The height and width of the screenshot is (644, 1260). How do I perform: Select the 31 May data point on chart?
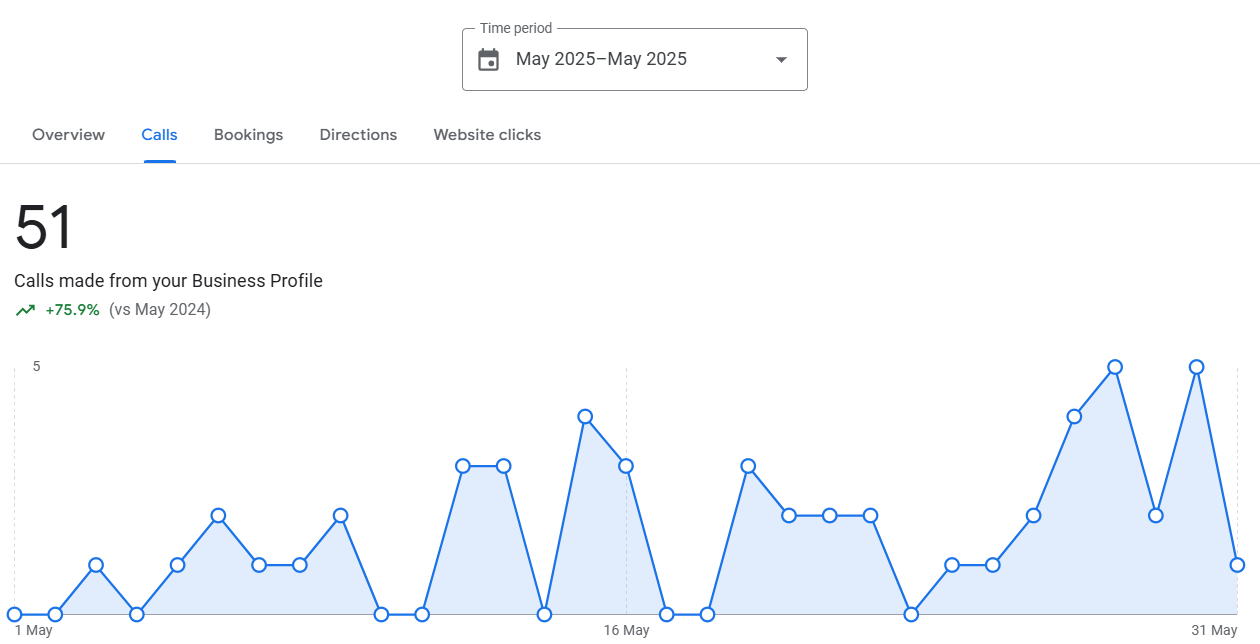tap(1237, 565)
